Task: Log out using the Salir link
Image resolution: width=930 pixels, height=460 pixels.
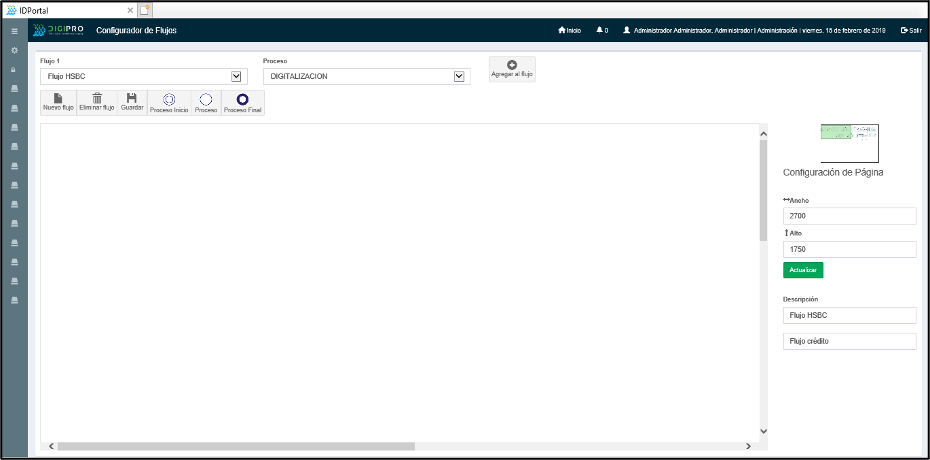Action: (x=910, y=30)
